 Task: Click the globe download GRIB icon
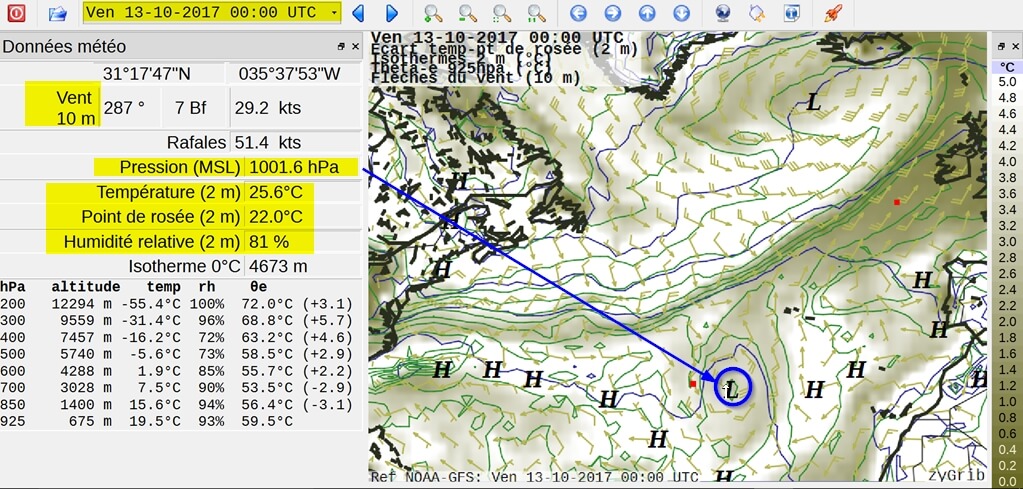[723, 12]
